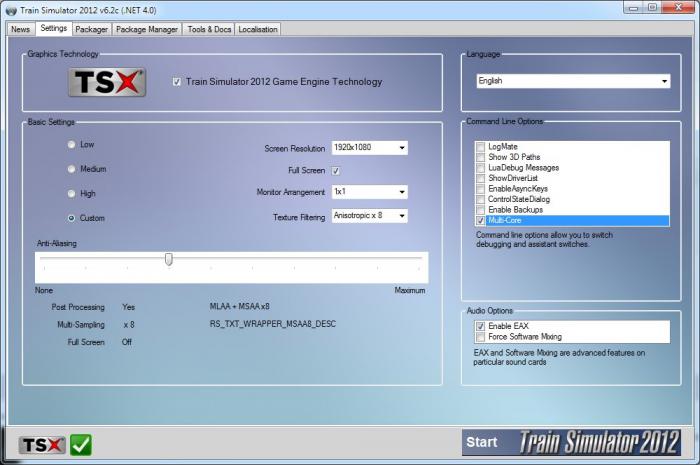
Task: Click the Anti-Aliasing slider thumb
Action: tap(169, 259)
